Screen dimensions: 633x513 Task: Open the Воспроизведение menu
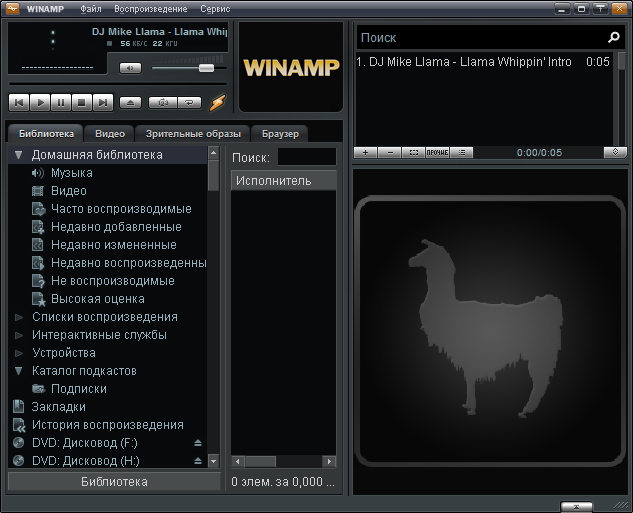(151, 8)
